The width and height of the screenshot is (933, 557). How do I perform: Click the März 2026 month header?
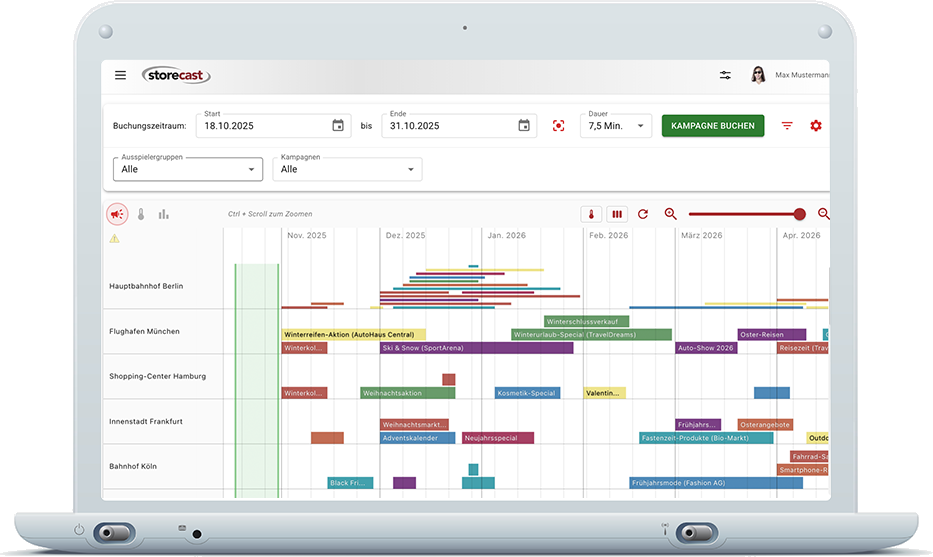(702, 236)
